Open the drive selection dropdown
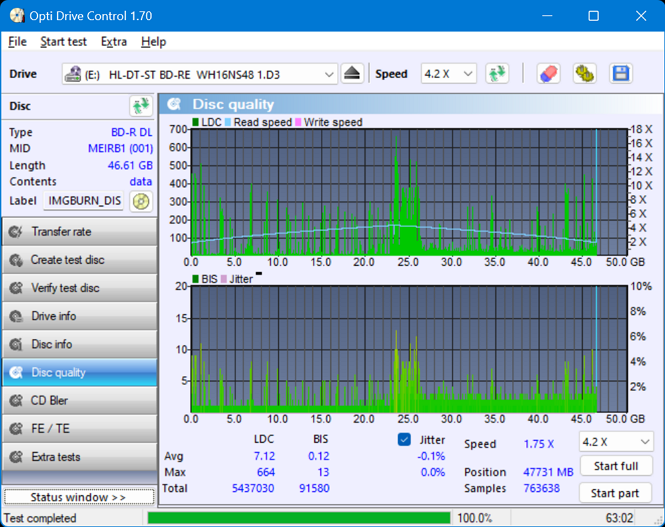Screen dimensions: 665x527 pyautogui.click(x=200, y=74)
